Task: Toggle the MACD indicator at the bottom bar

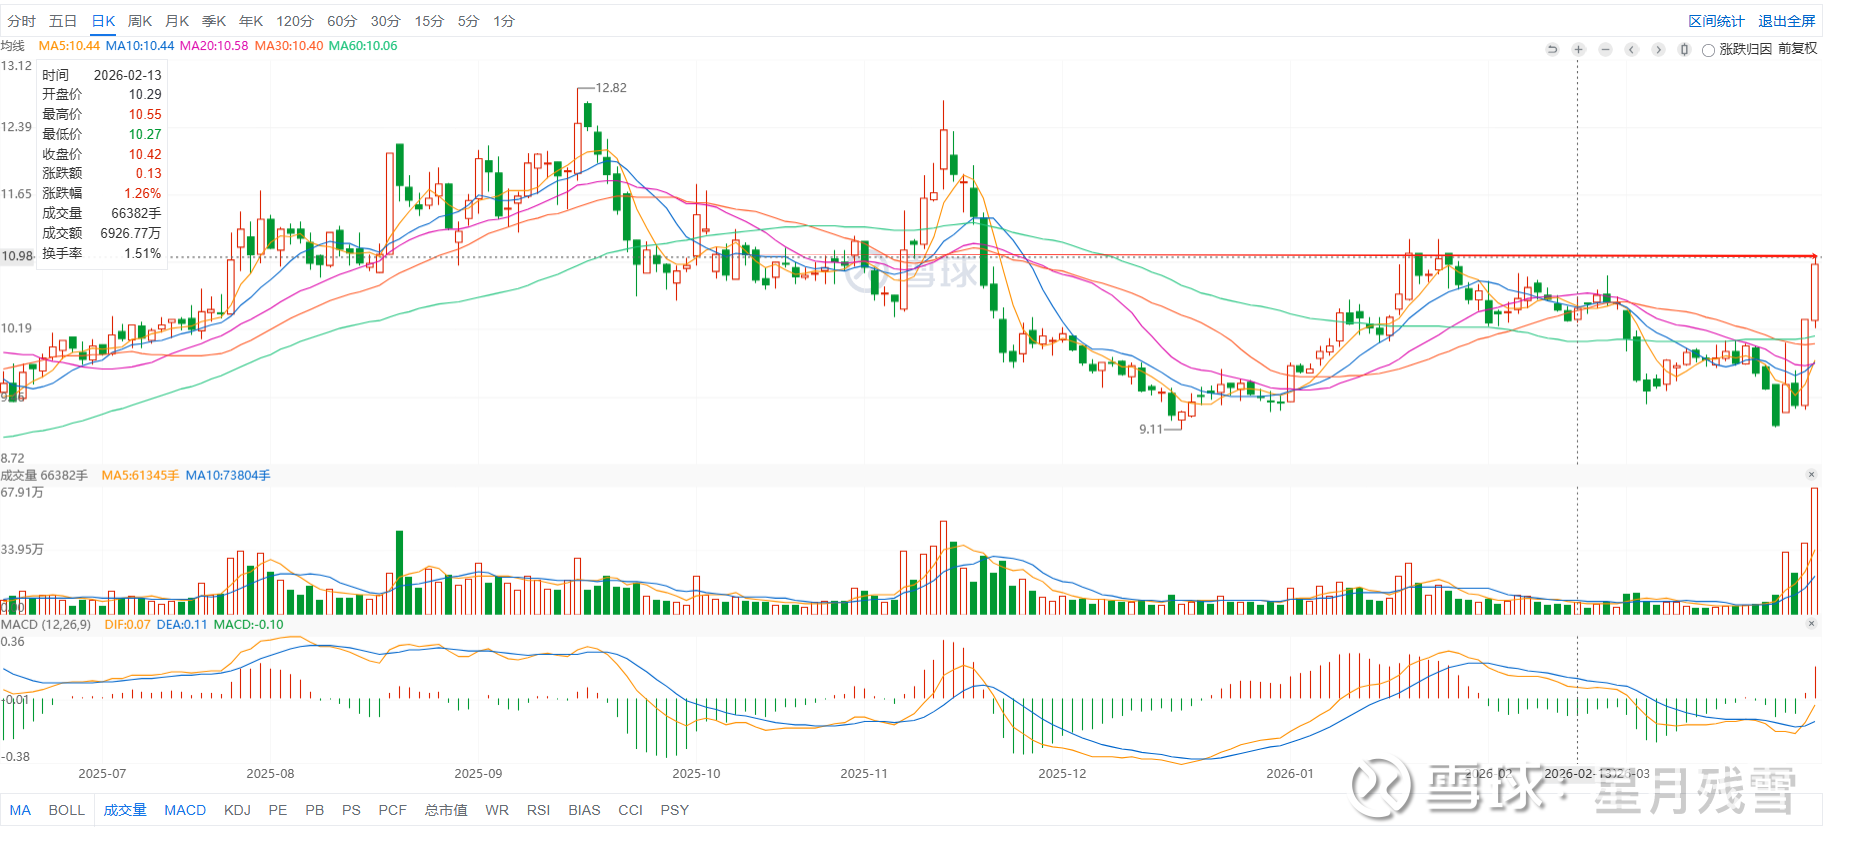Action: click(x=185, y=810)
